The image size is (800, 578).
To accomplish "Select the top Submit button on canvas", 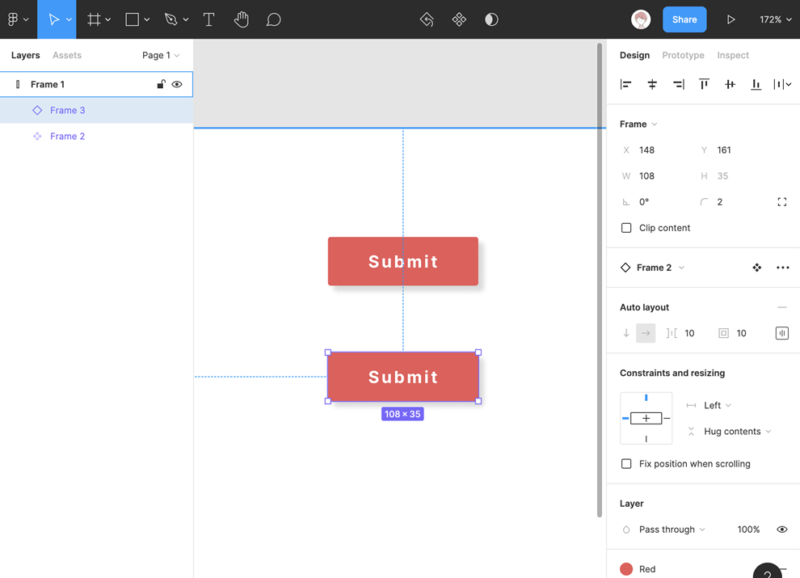I will (403, 261).
